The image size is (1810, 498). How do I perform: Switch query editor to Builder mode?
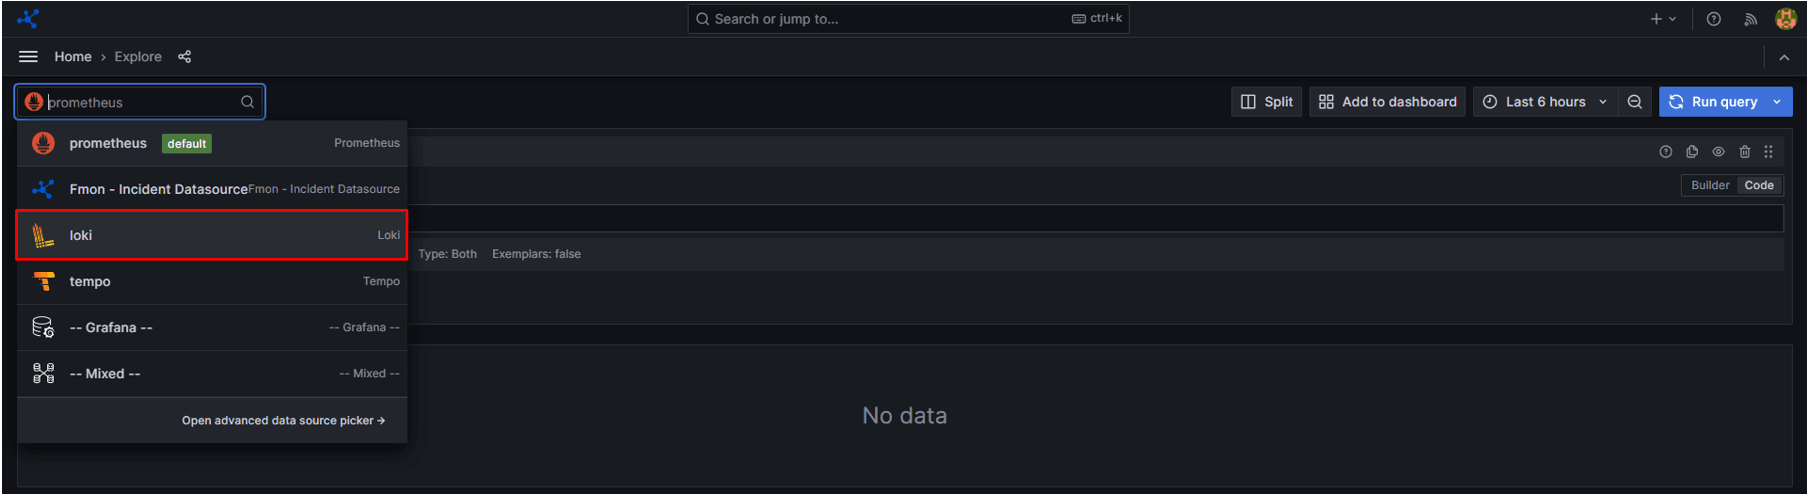pyautogui.click(x=1710, y=185)
